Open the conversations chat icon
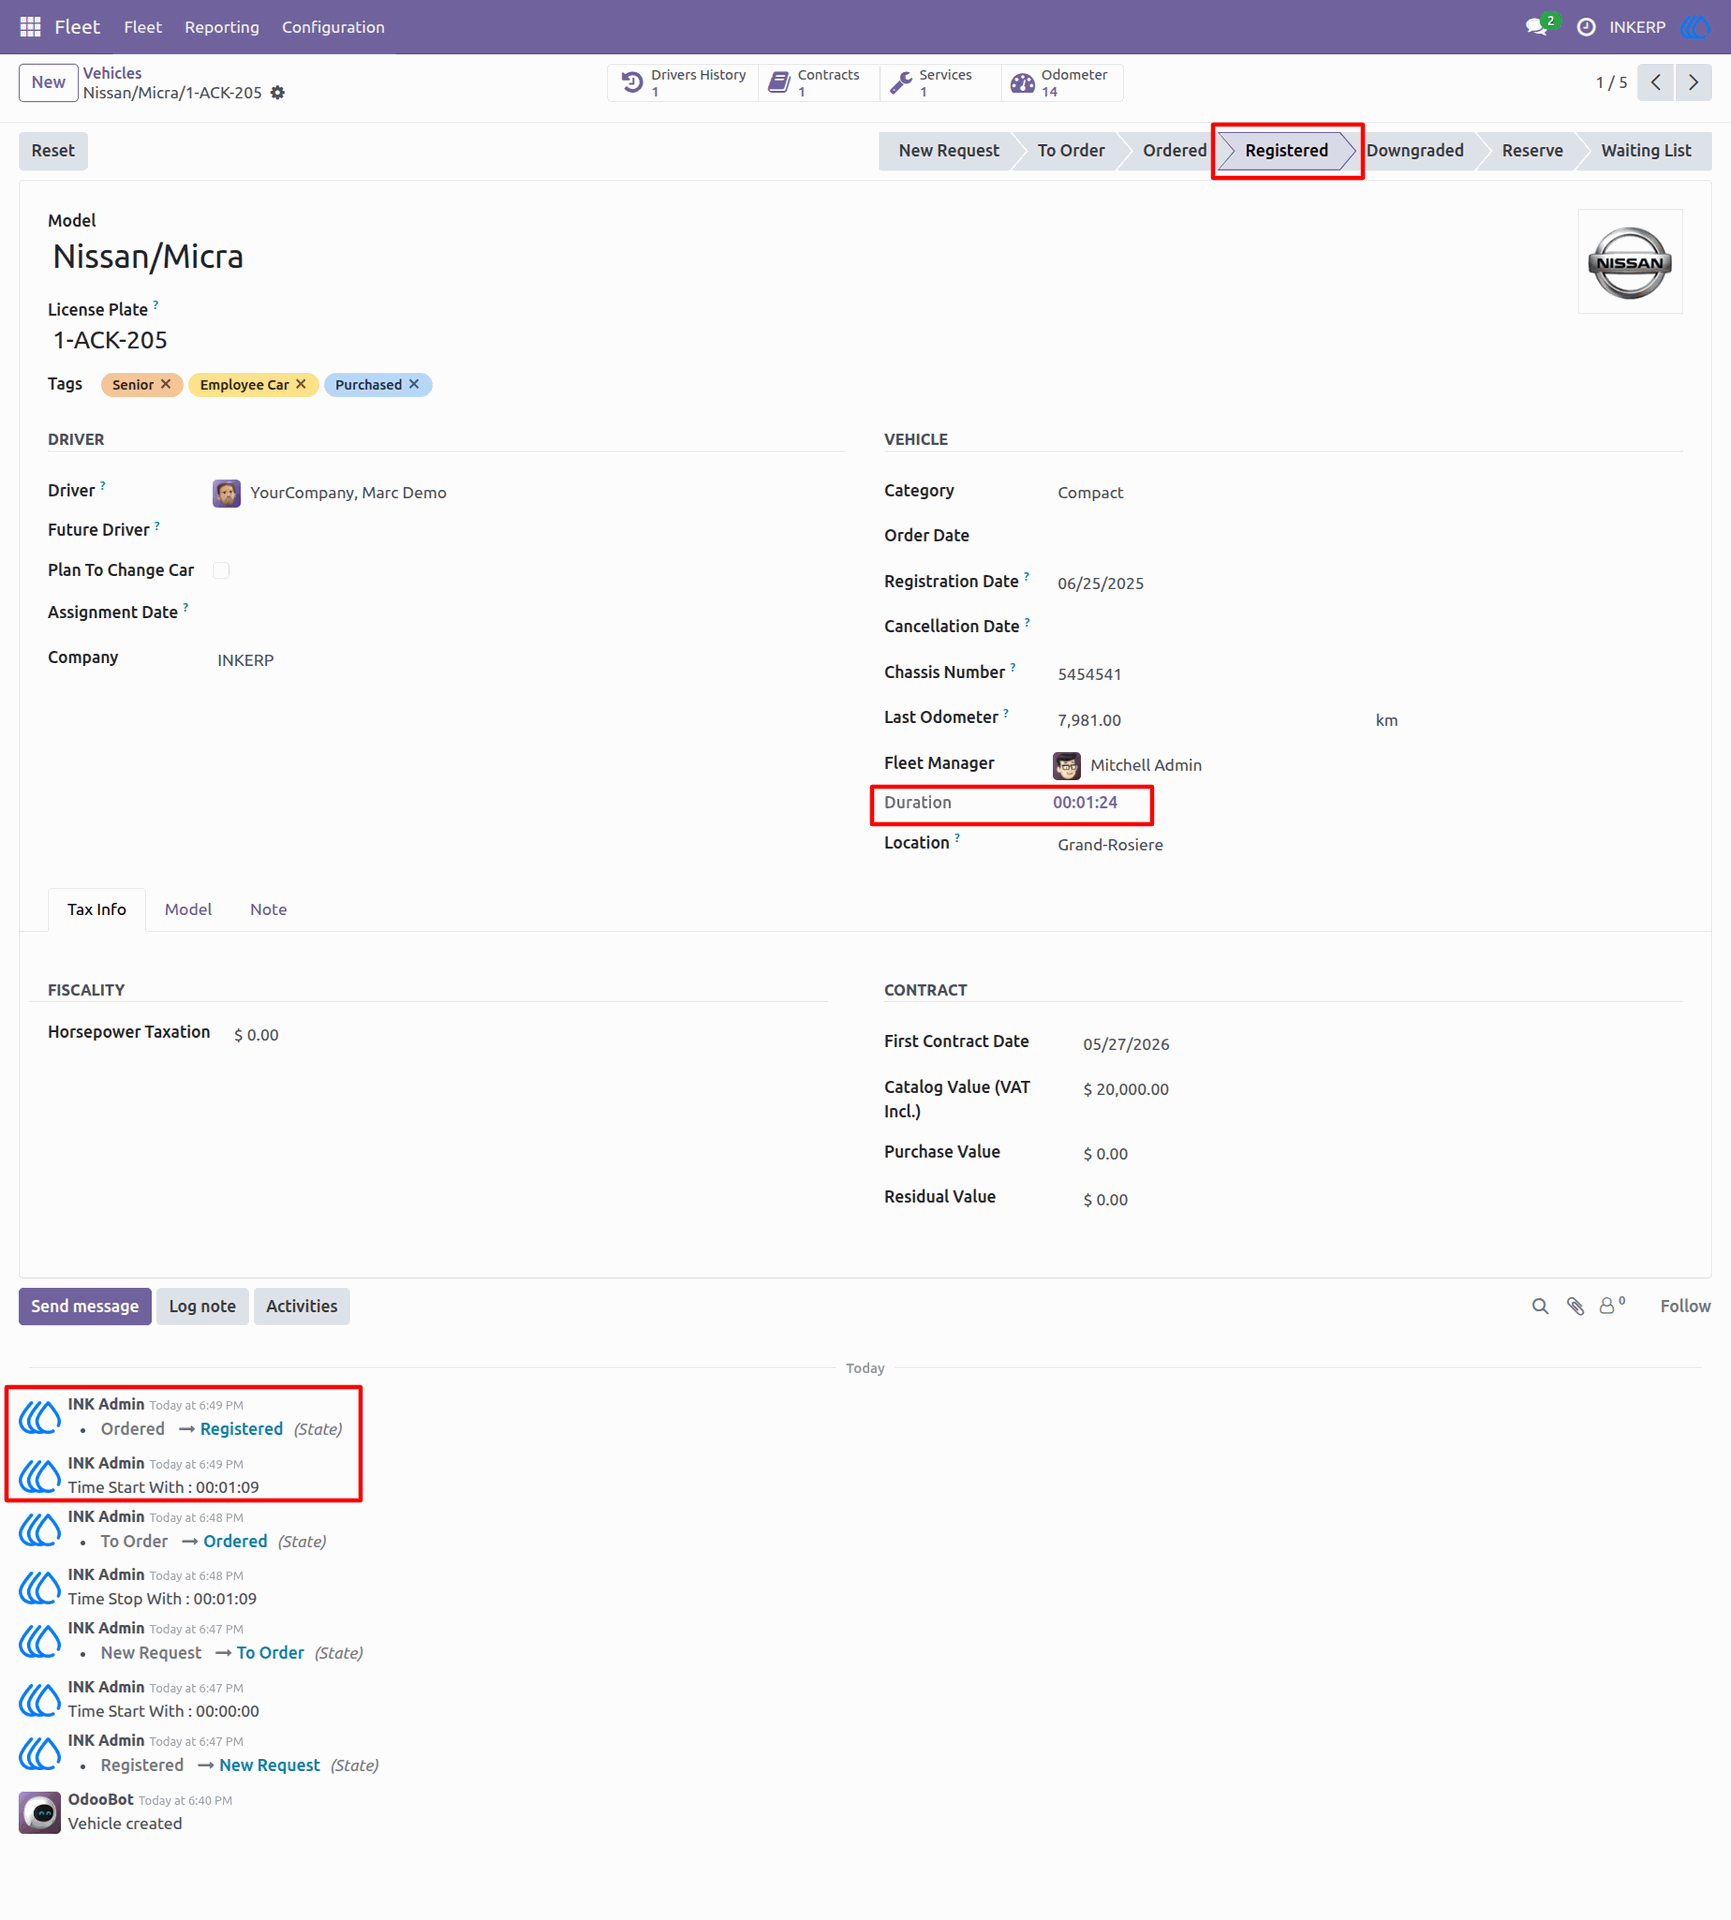 1537,27
